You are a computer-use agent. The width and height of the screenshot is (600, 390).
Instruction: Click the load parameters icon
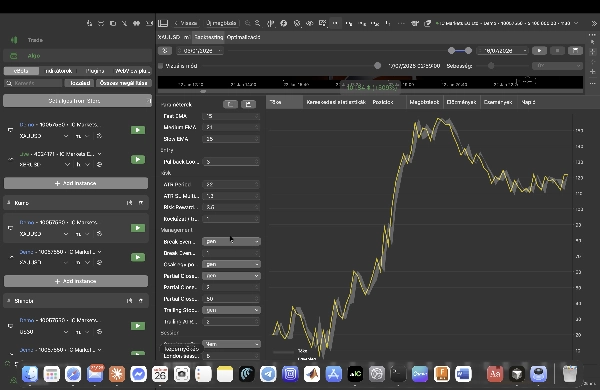pos(230,104)
